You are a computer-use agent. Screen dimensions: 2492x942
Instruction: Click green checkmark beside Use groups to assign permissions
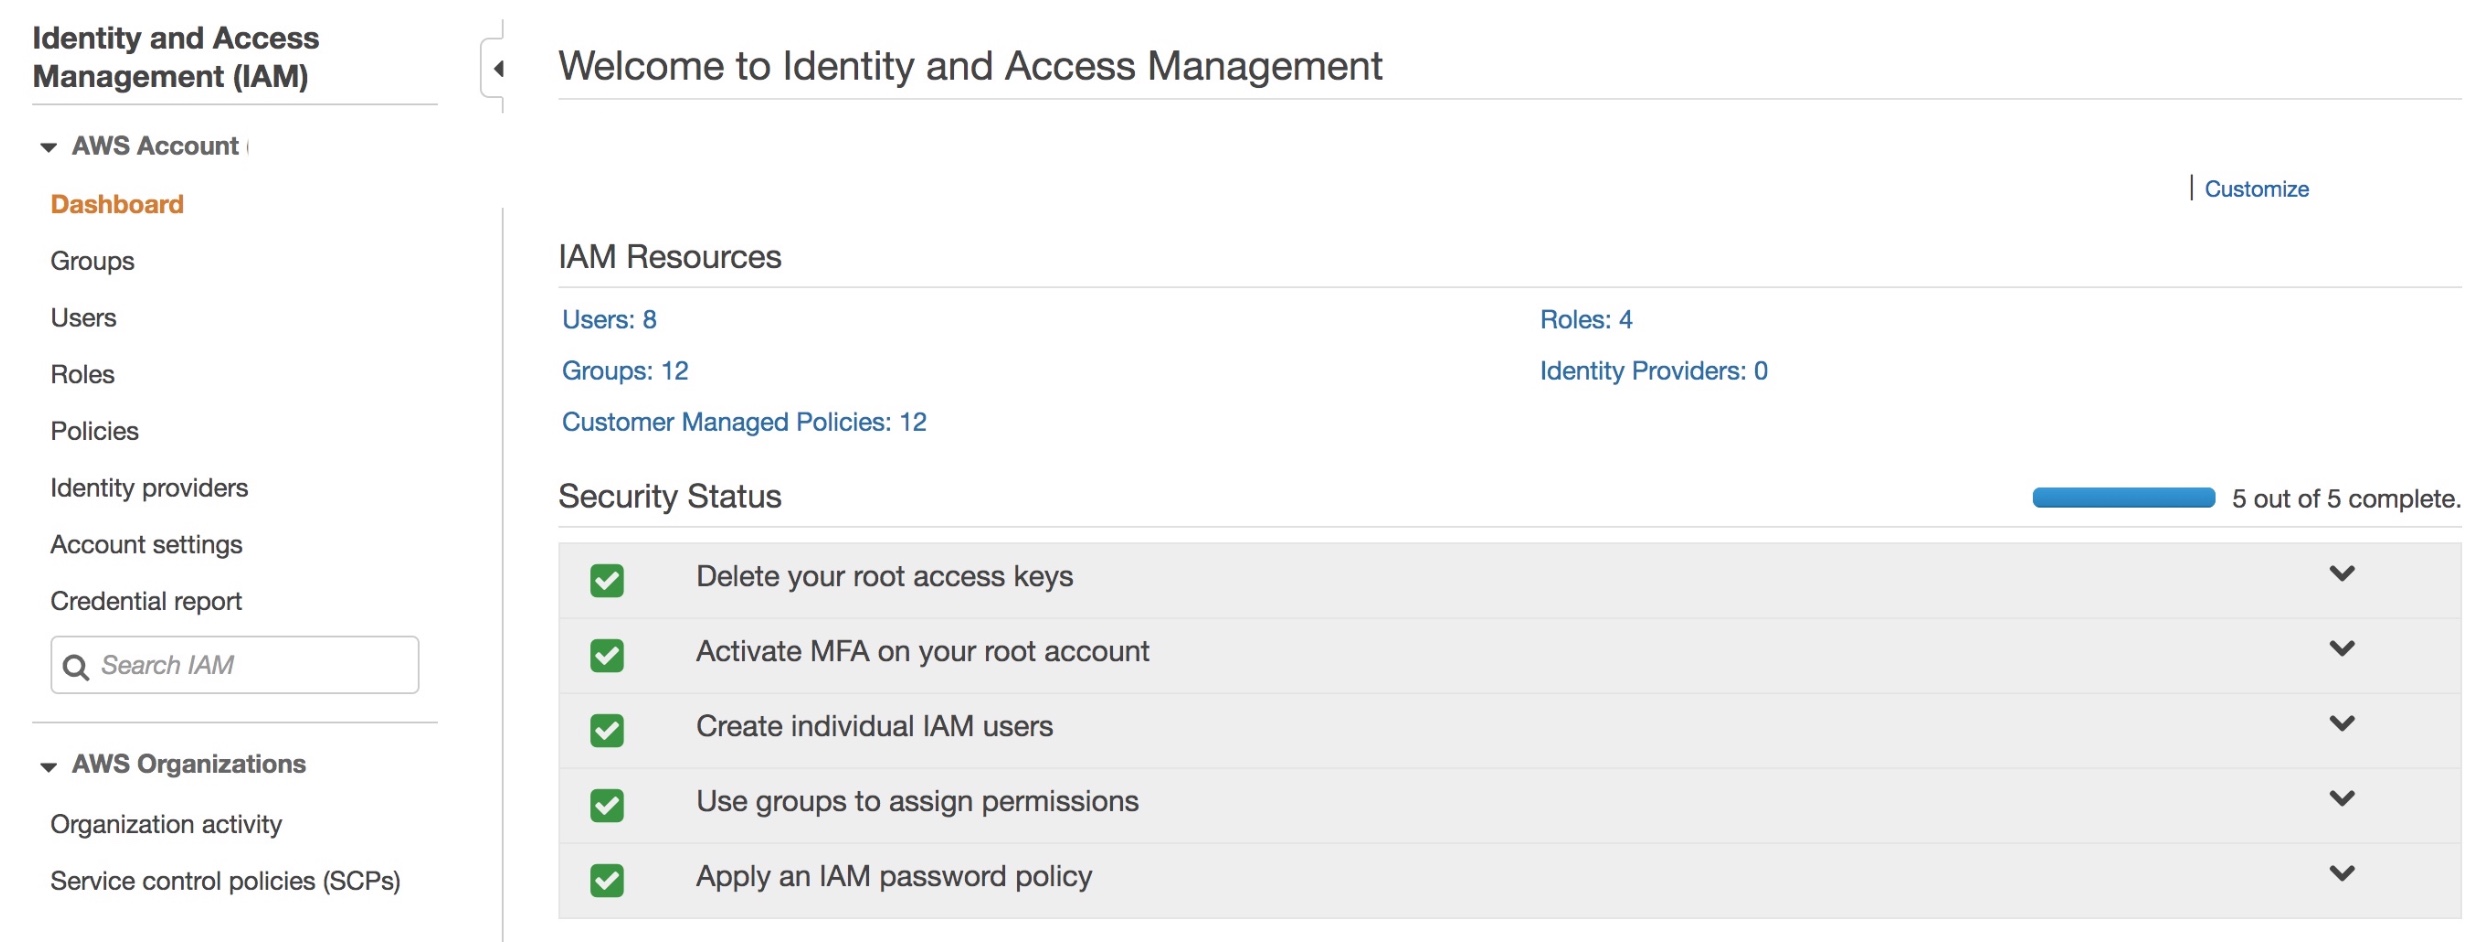(607, 805)
